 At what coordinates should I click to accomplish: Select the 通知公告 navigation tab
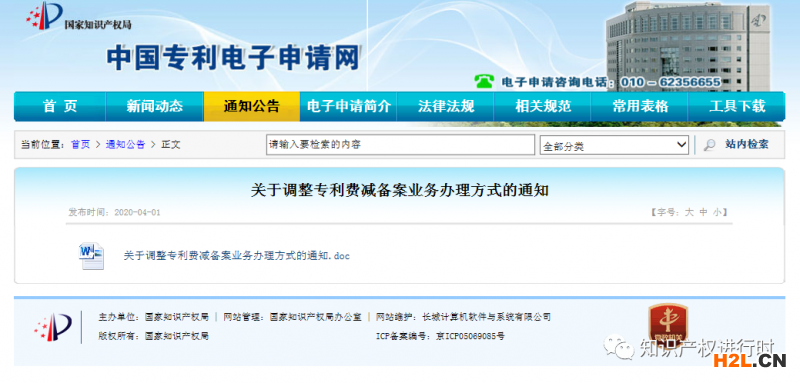252,106
